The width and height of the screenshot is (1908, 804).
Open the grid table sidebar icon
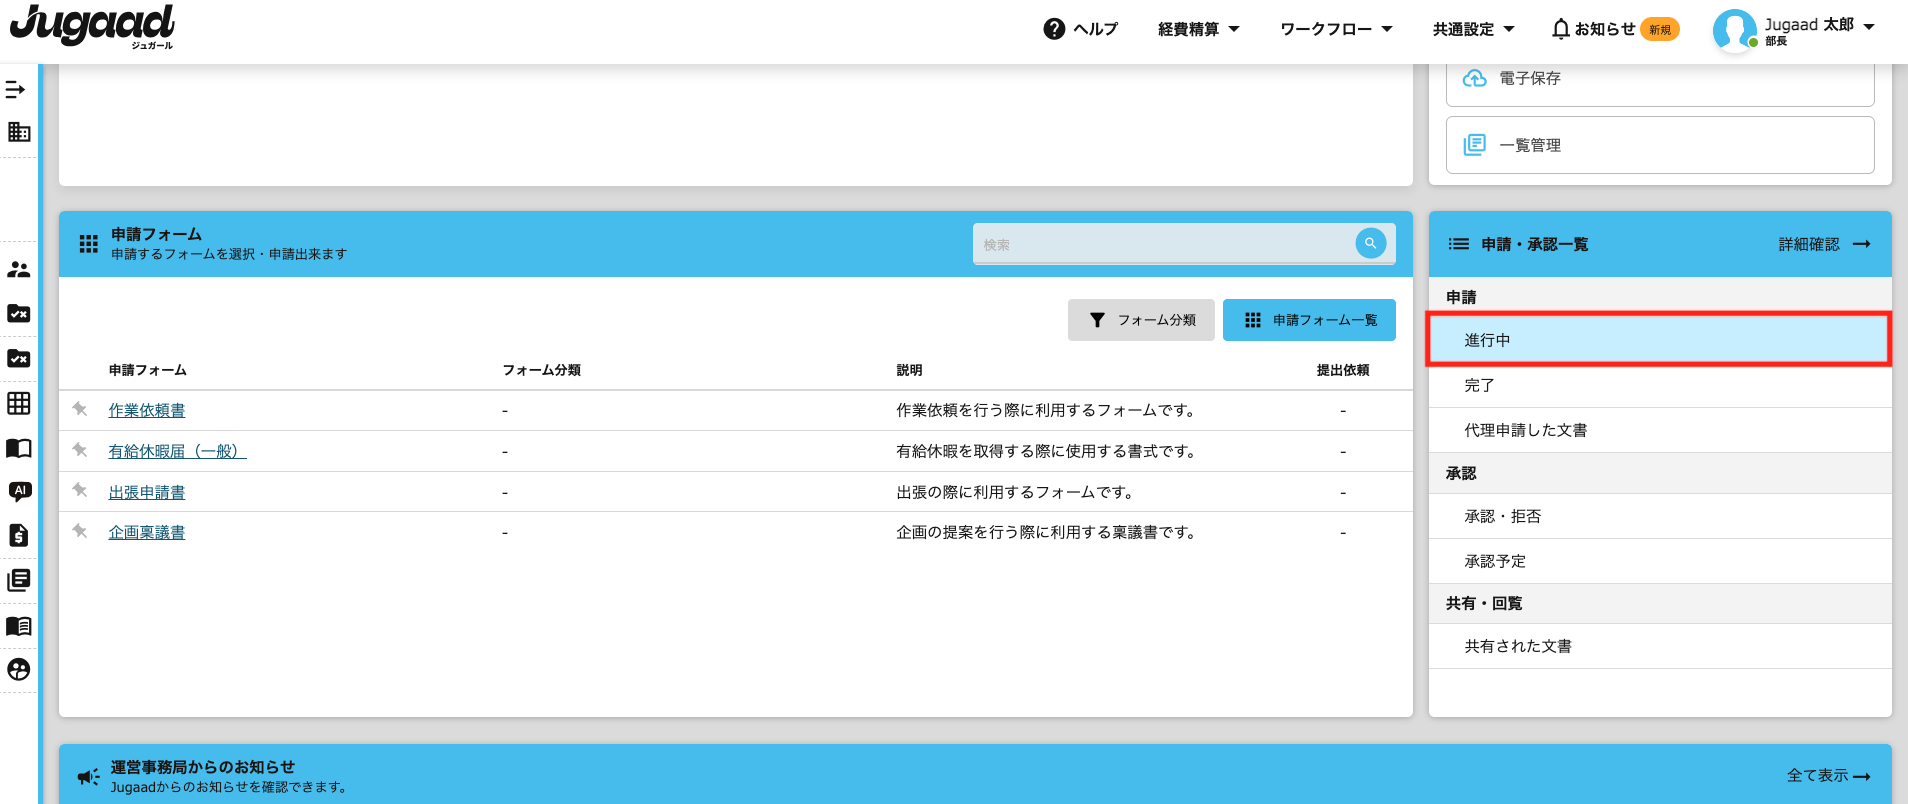19,403
